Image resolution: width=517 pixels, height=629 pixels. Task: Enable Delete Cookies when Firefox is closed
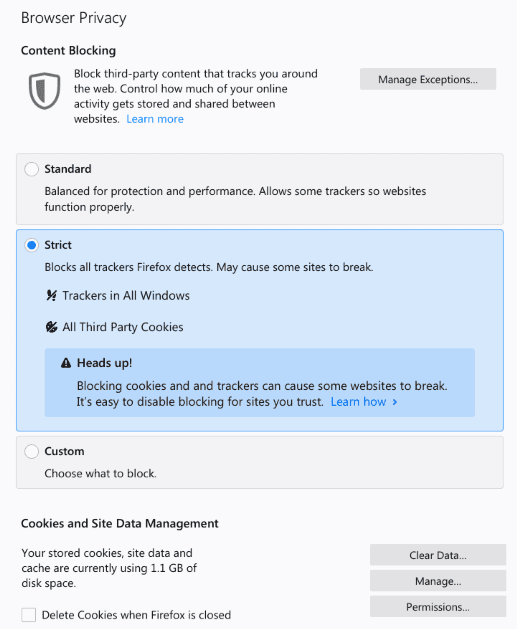click(28, 615)
